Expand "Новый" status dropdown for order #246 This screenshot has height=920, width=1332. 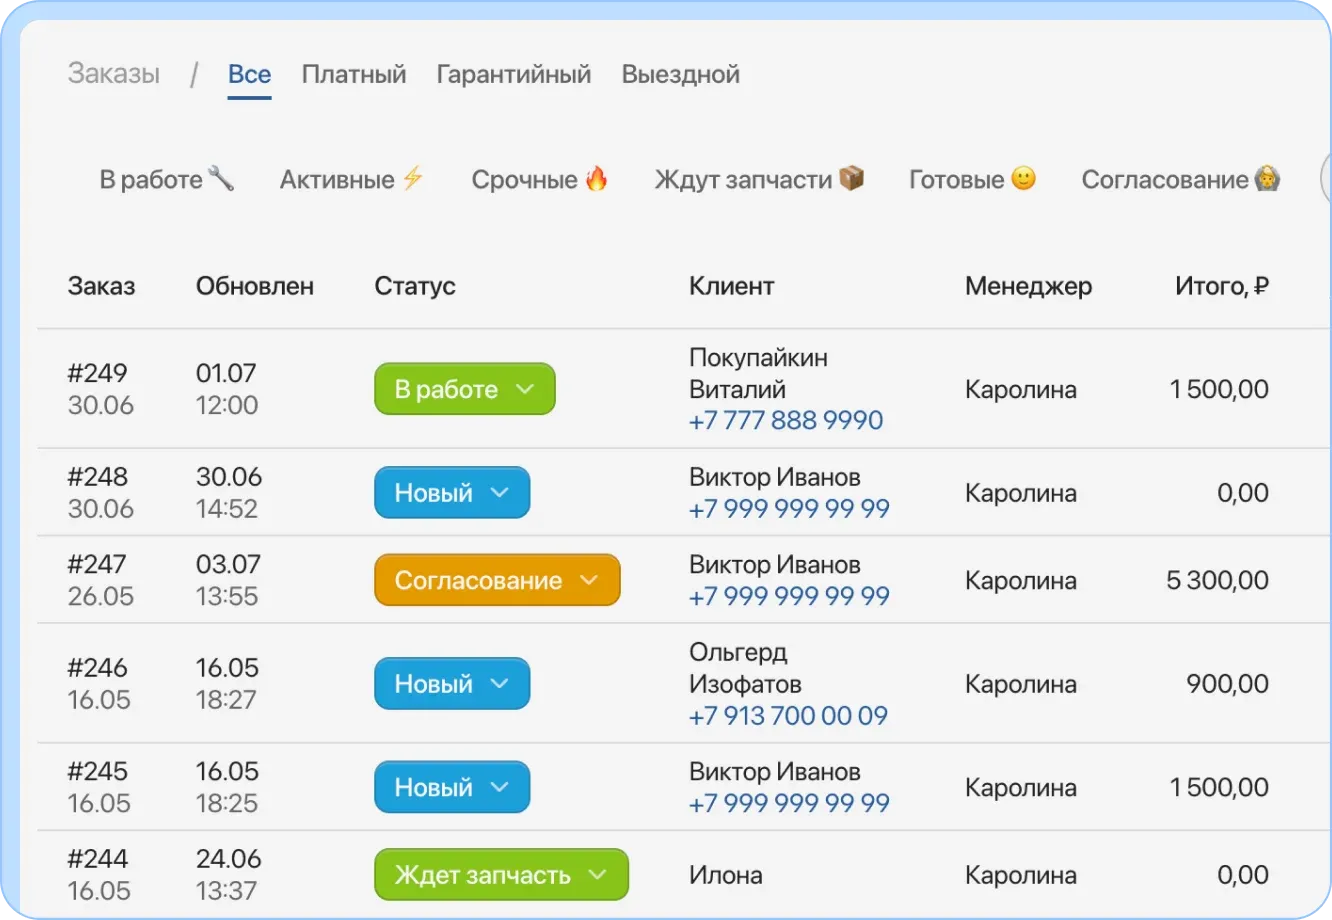[x=452, y=684]
